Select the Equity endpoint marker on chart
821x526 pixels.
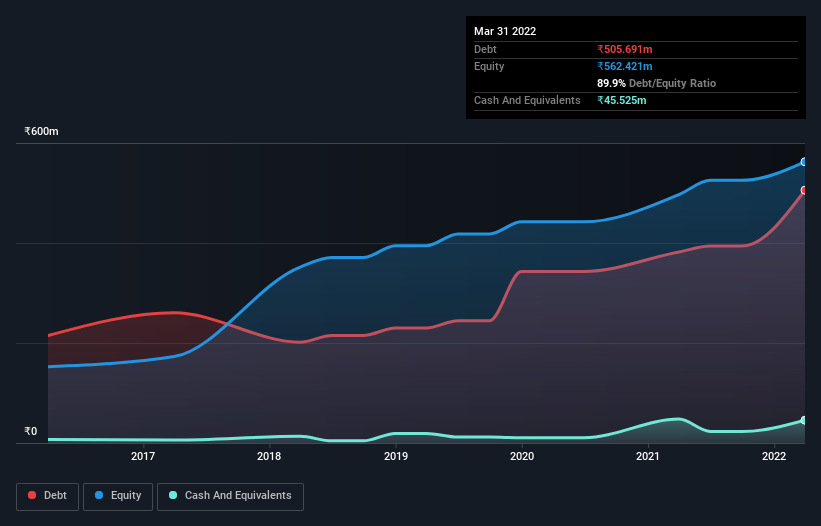[x=804, y=162]
